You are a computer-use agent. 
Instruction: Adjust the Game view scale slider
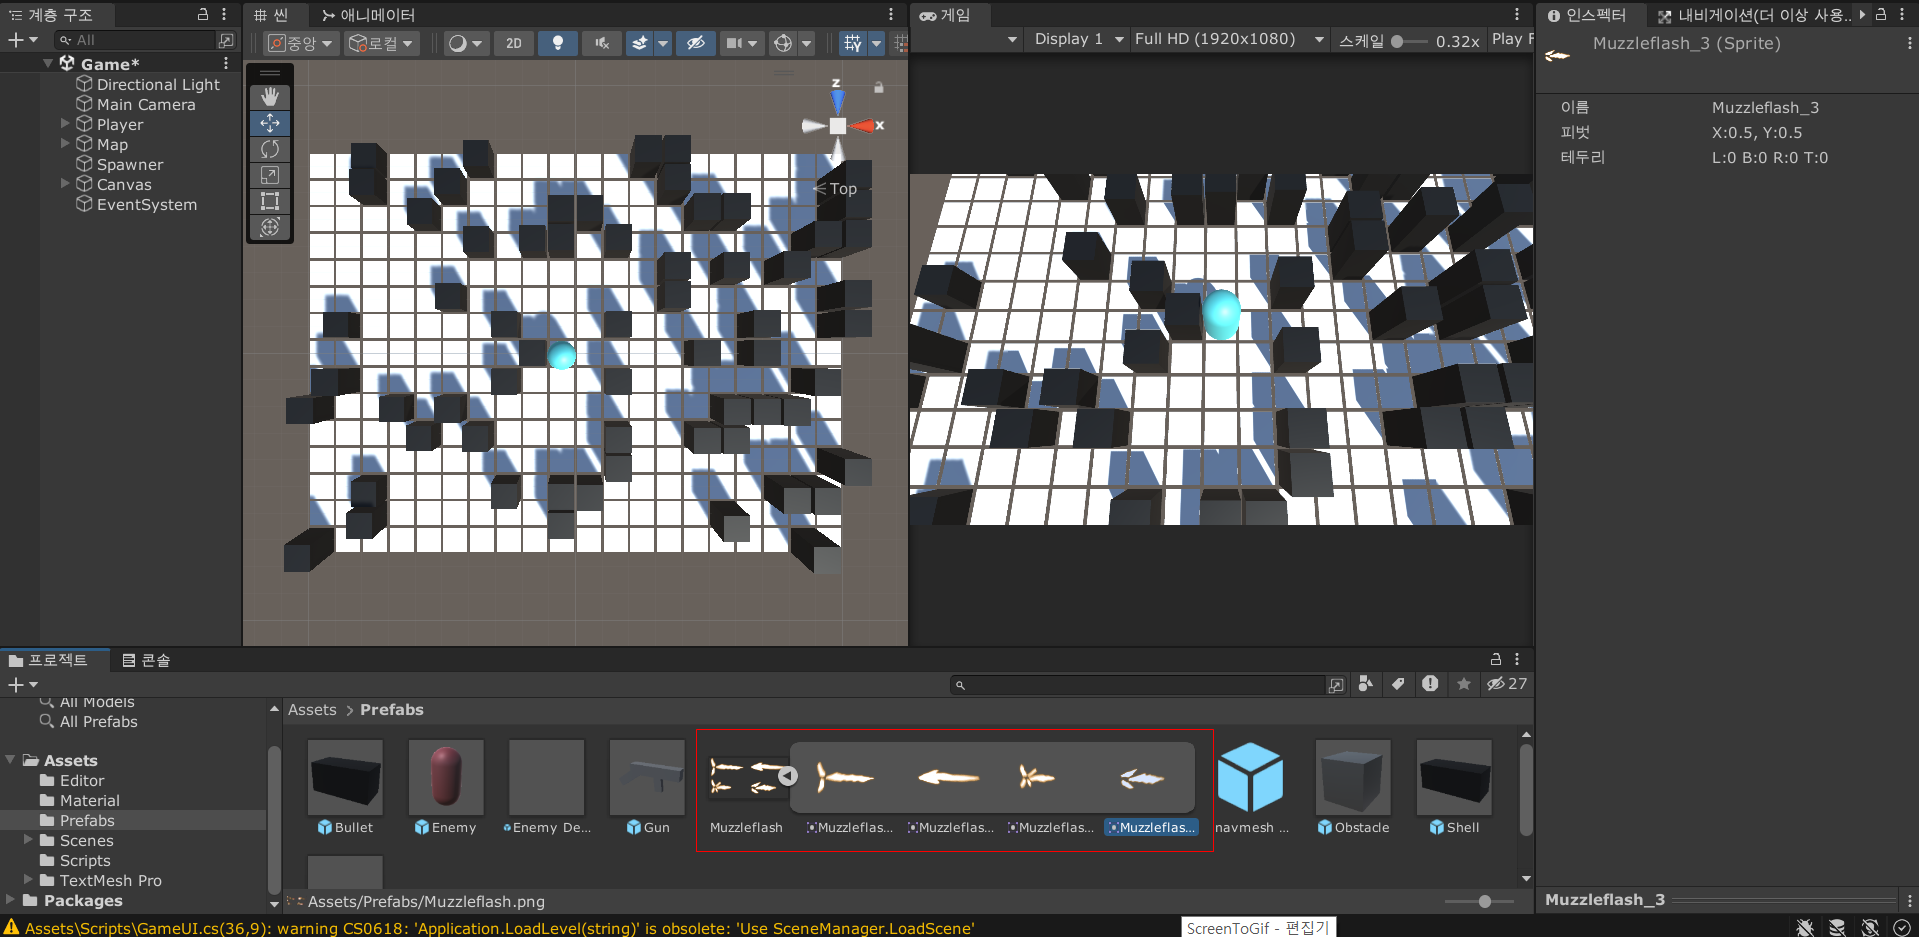tap(1409, 41)
